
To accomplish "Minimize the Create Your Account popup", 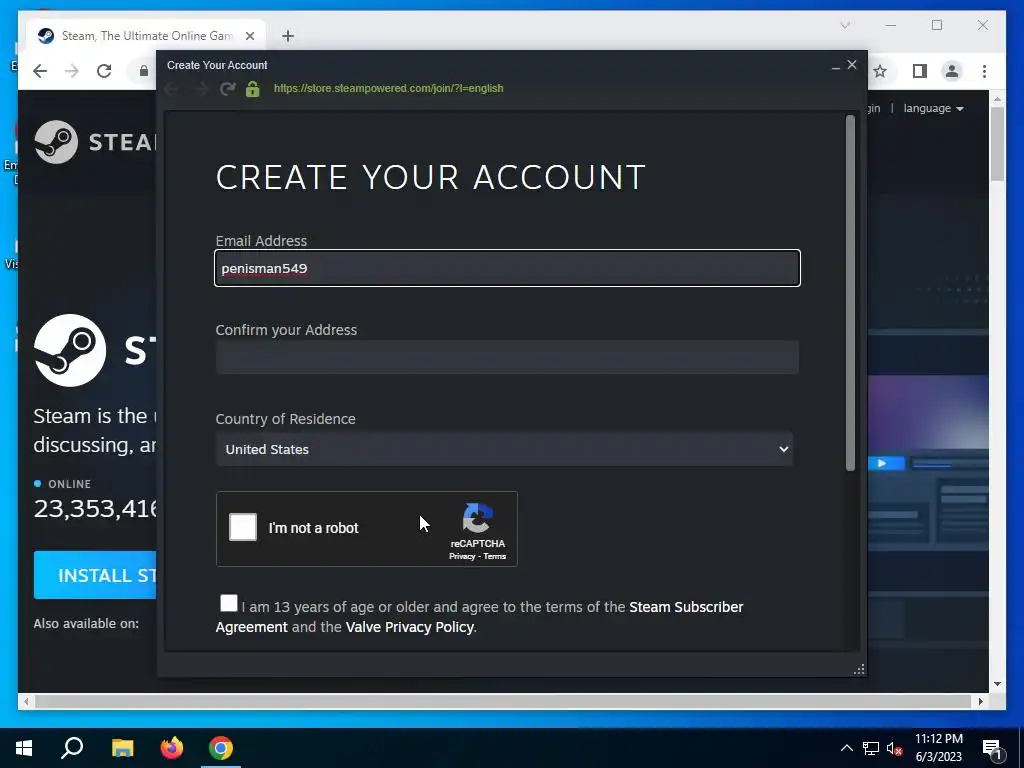I will [836, 67].
